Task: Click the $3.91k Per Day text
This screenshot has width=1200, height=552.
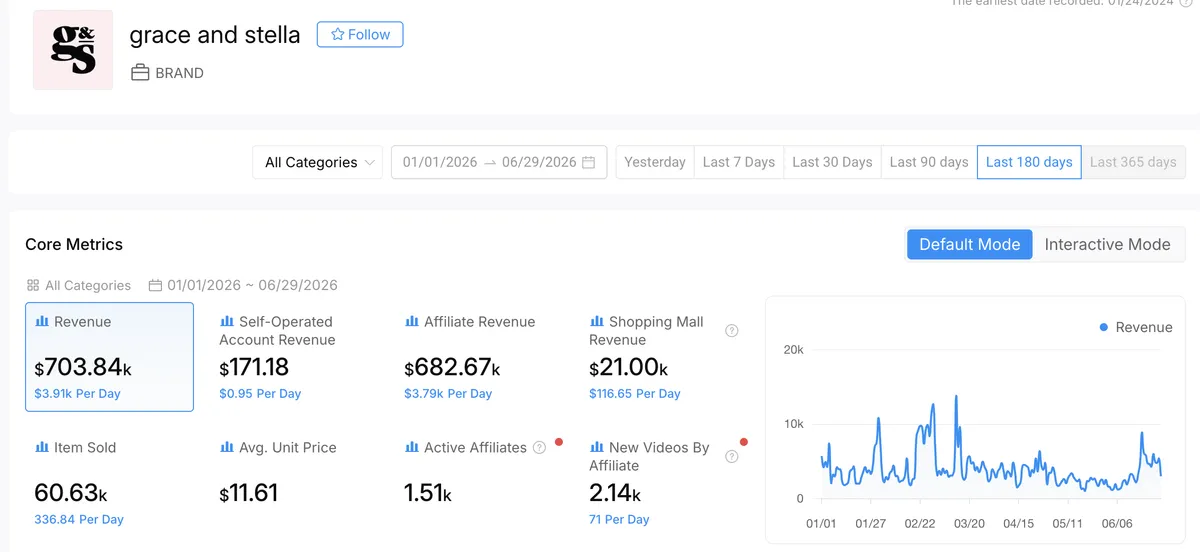Action: [x=78, y=394]
